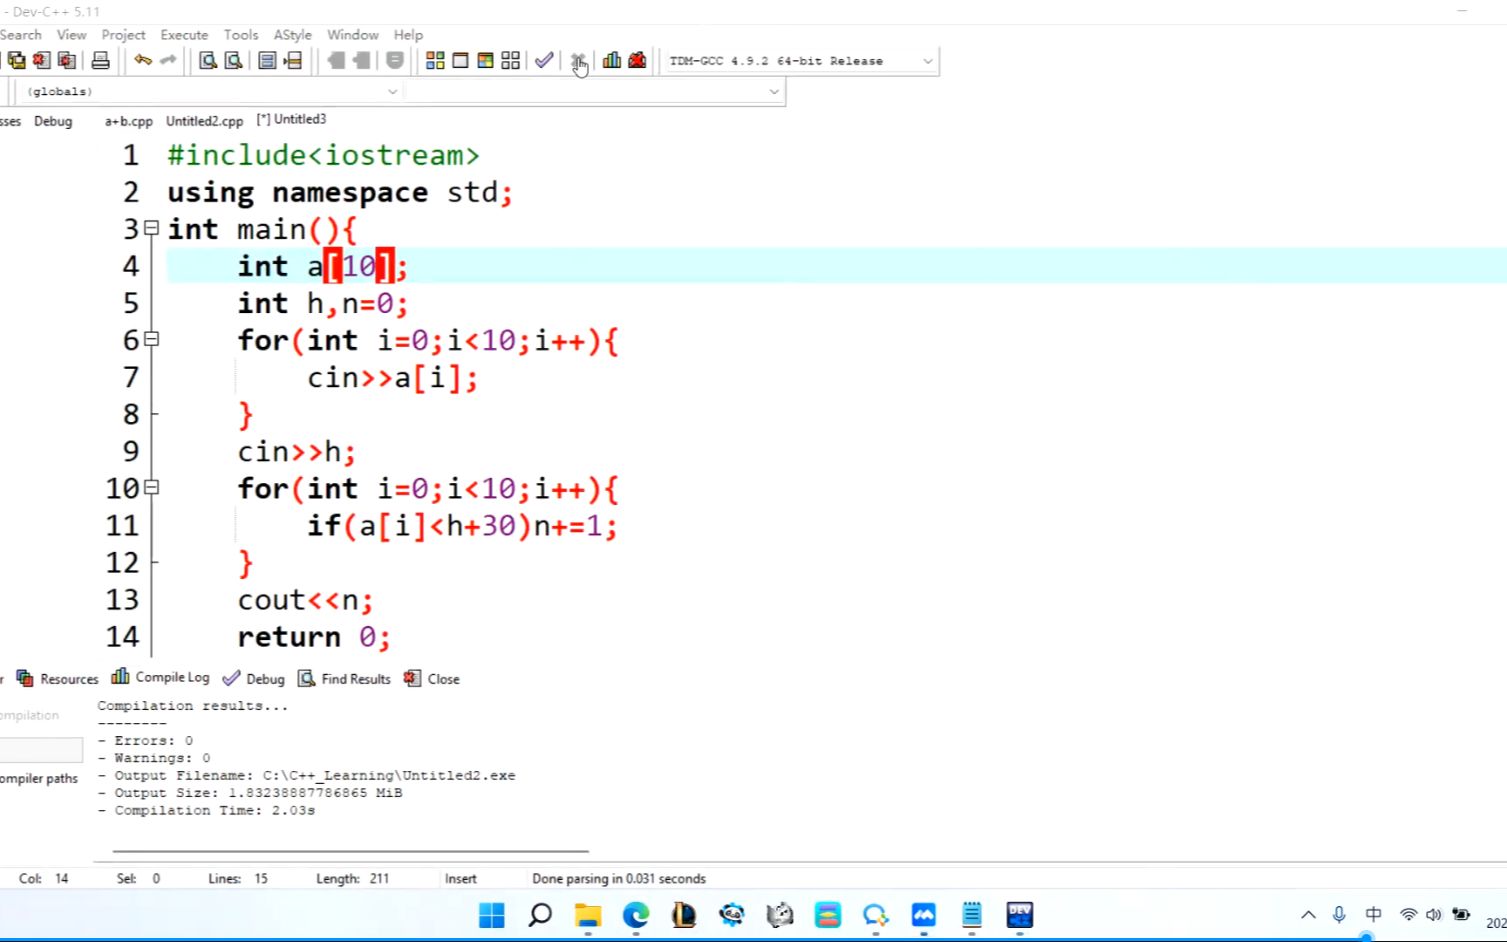This screenshot has width=1507, height=942.
Task: Open File Explorer from the taskbar
Action: pos(588,914)
